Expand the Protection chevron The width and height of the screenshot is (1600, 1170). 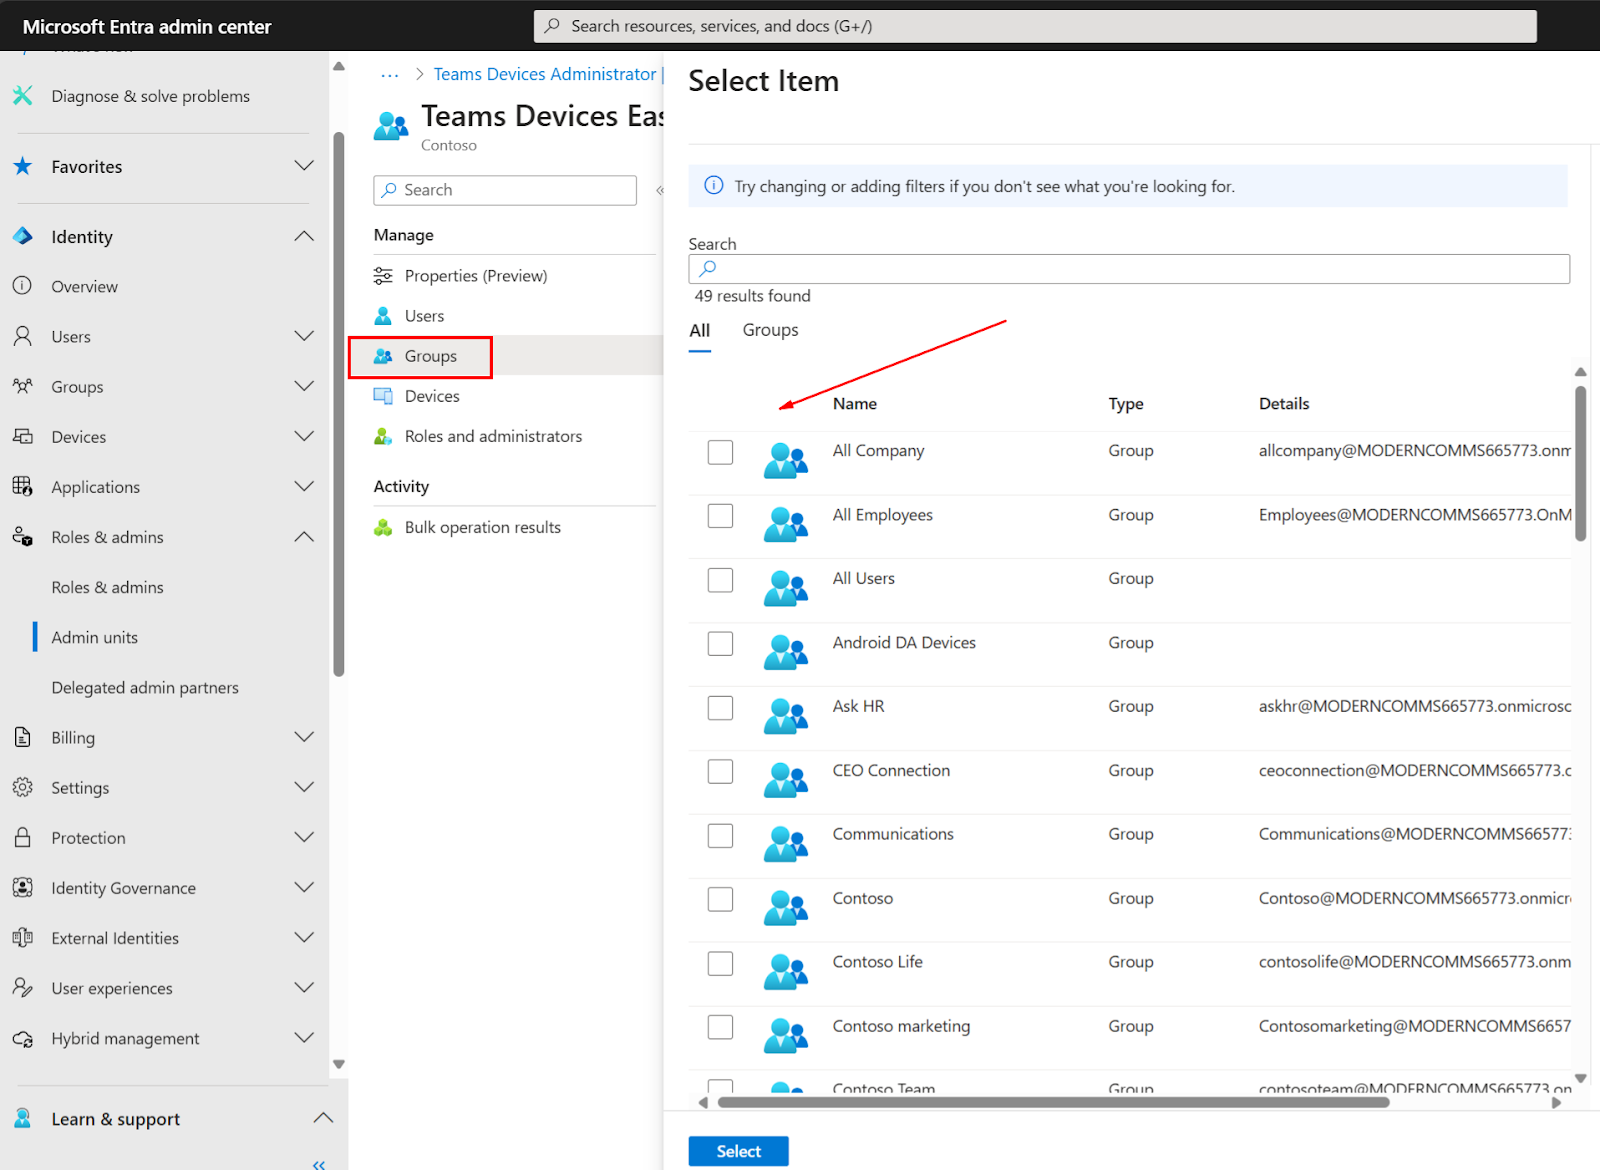304,837
